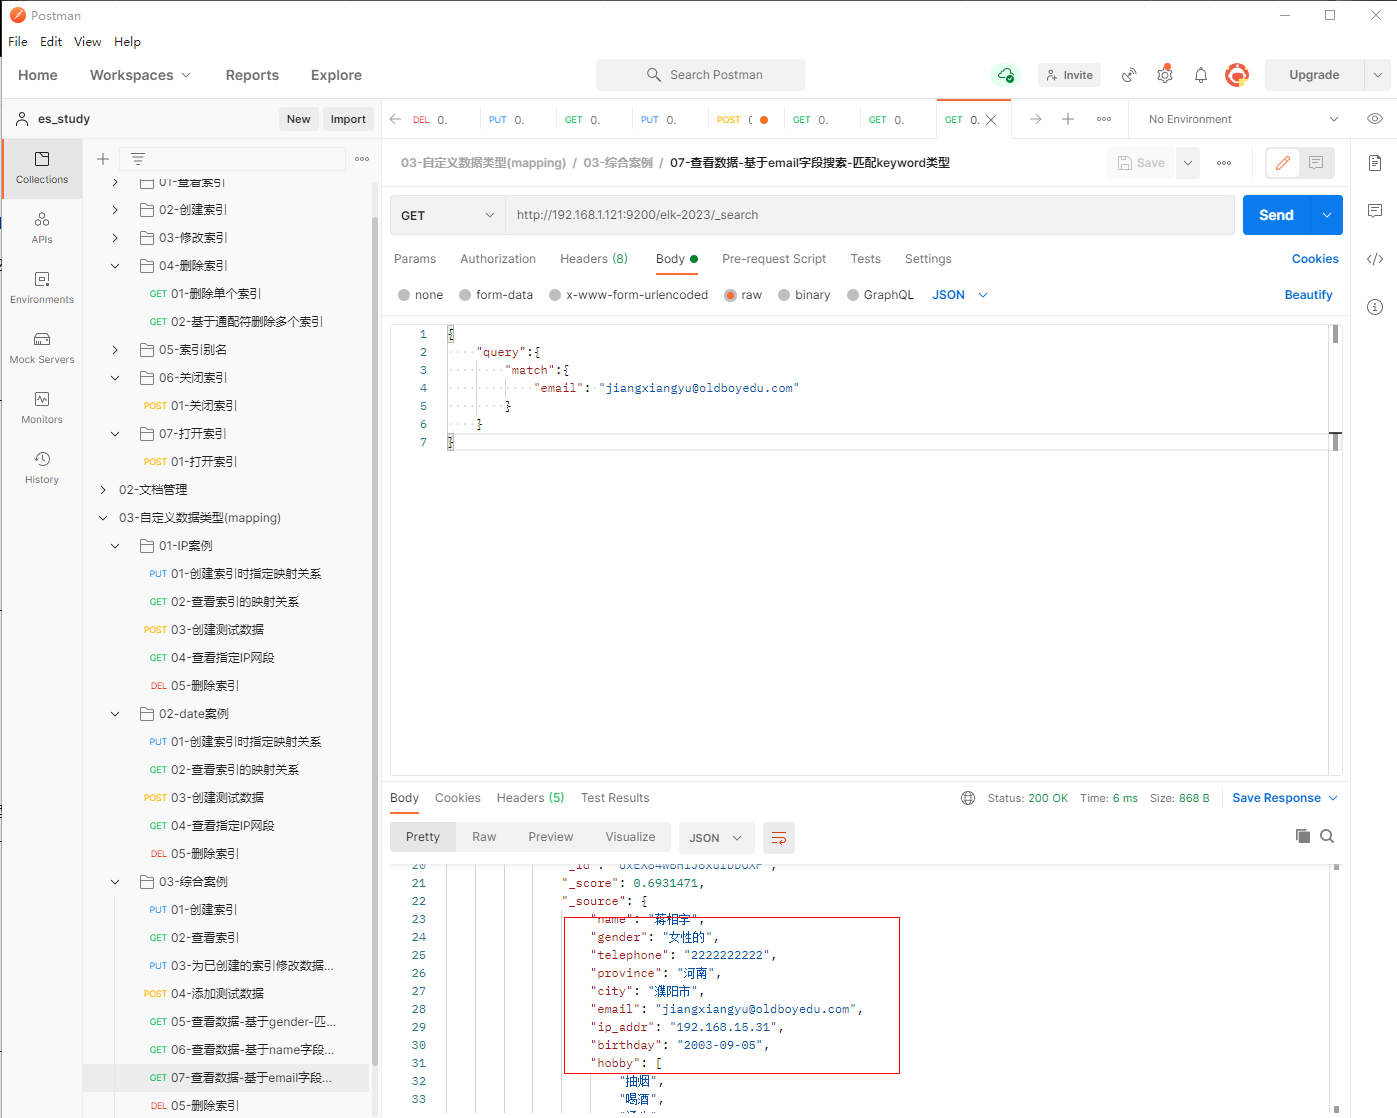The width and height of the screenshot is (1397, 1118).
Task: Open the No Environment dropdown
Action: [1242, 119]
